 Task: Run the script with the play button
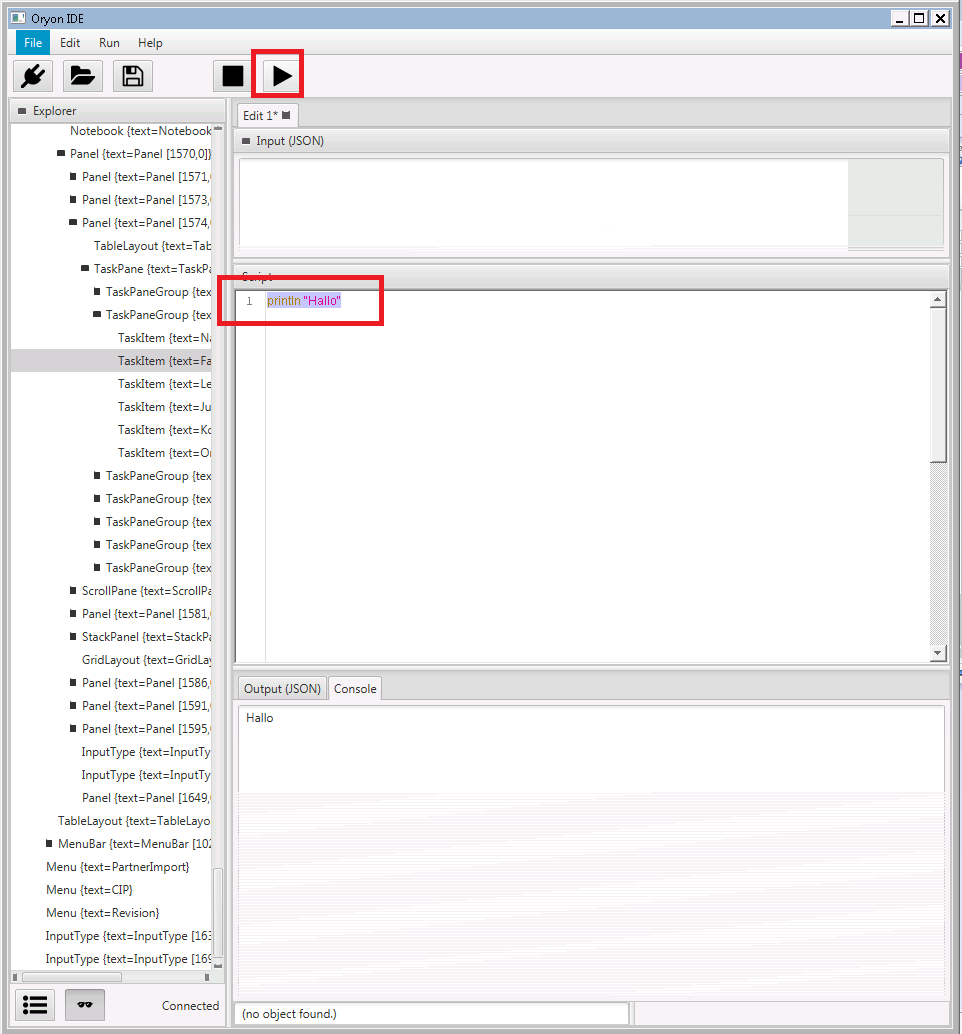pyautogui.click(x=282, y=76)
